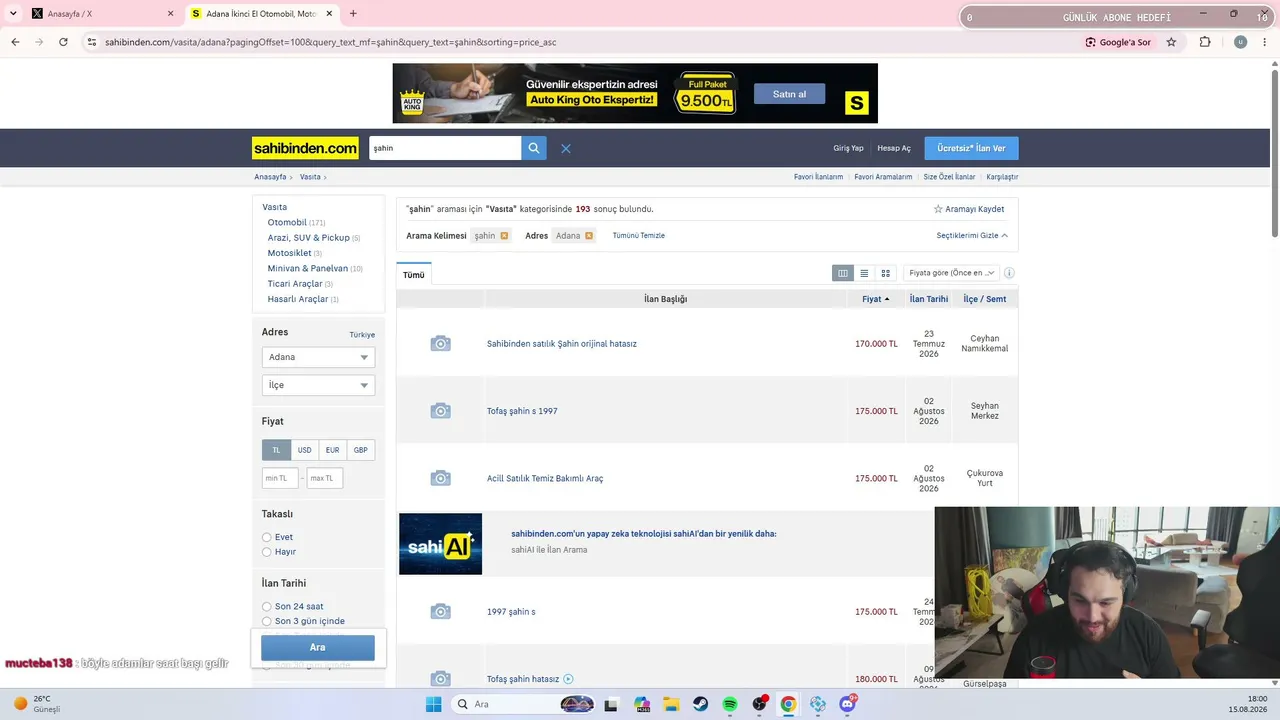Open listing 'Sahibinden satılık Şahin orijinal hatasız'
Viewport: 1280px width, 720px height.
[x=562, y=344]
